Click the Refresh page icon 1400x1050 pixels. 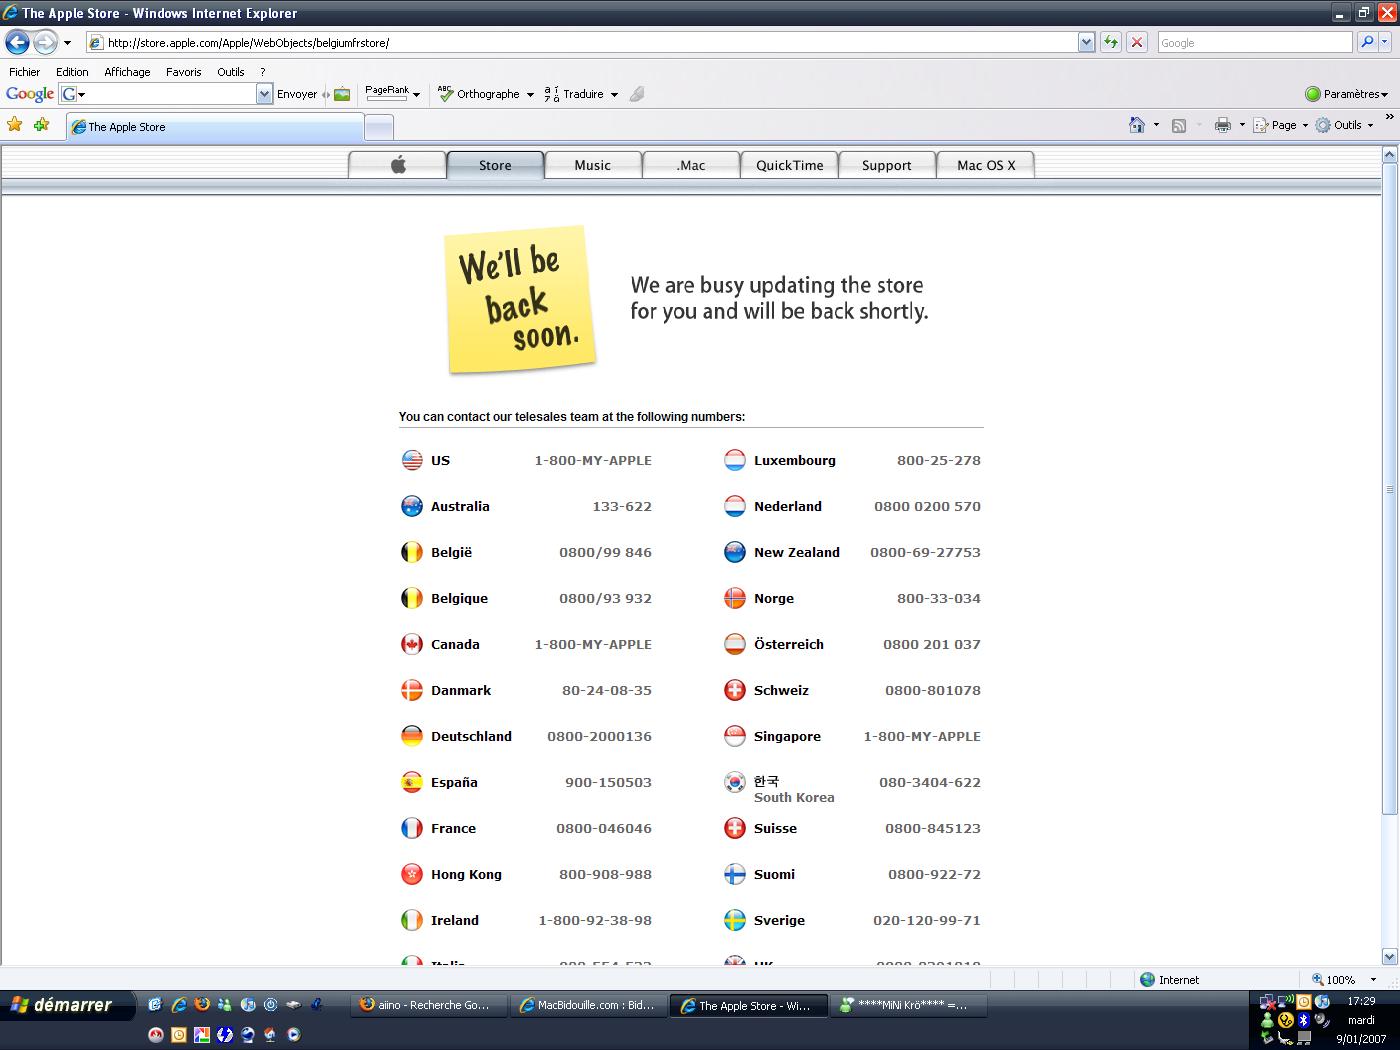point(1110,42)
